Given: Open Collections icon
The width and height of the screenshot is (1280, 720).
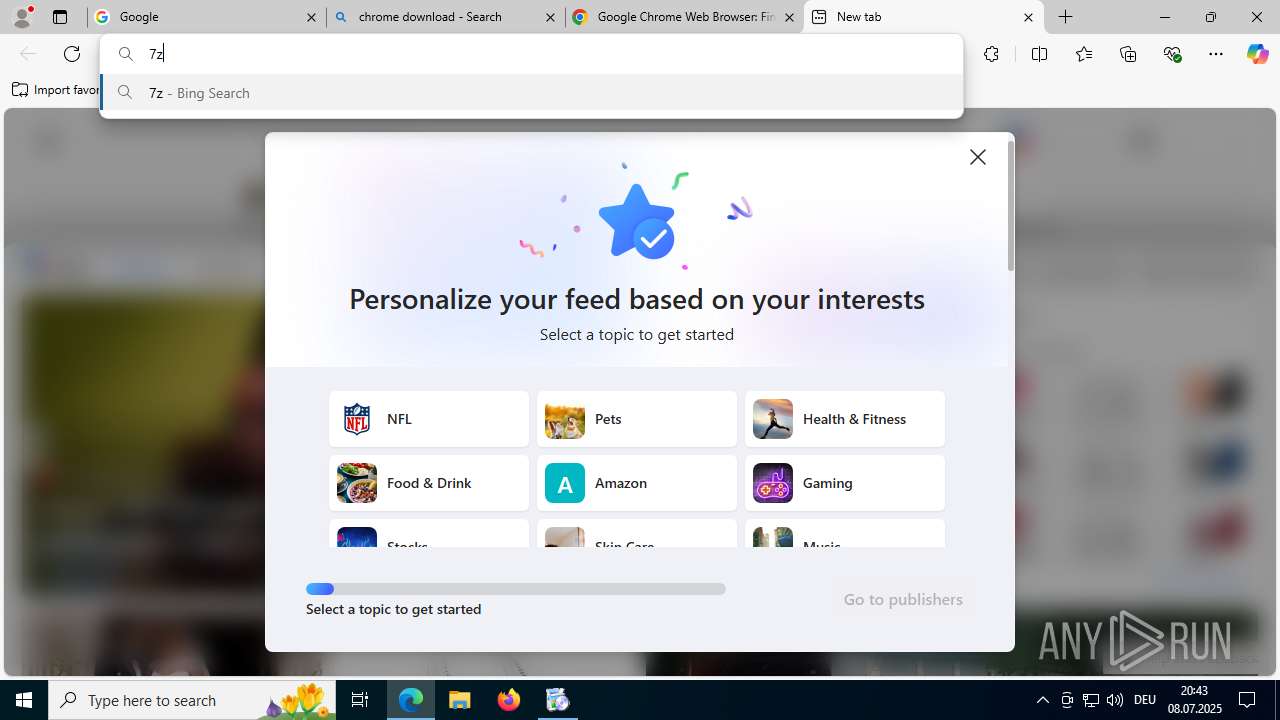Looking at the screenshot, I should coord(1128,54).
